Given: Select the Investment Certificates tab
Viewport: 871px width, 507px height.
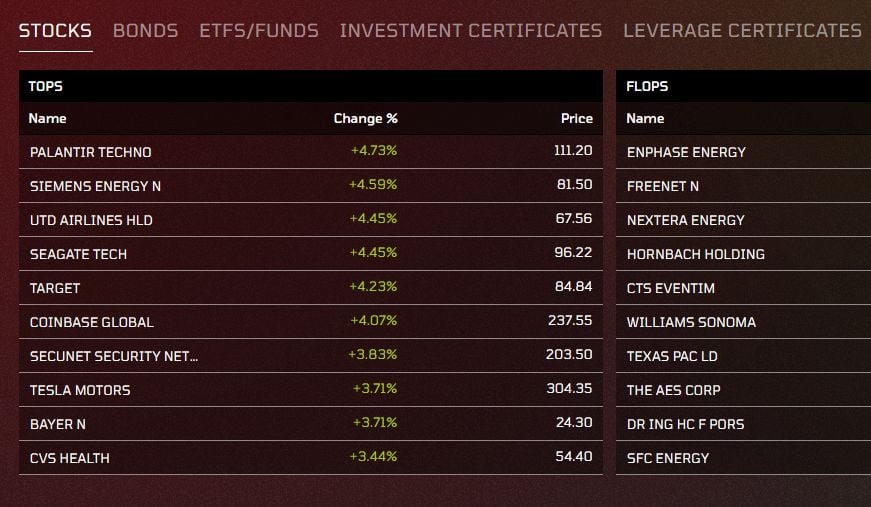Looking at the screenshot, I should [x=470, y=31].
